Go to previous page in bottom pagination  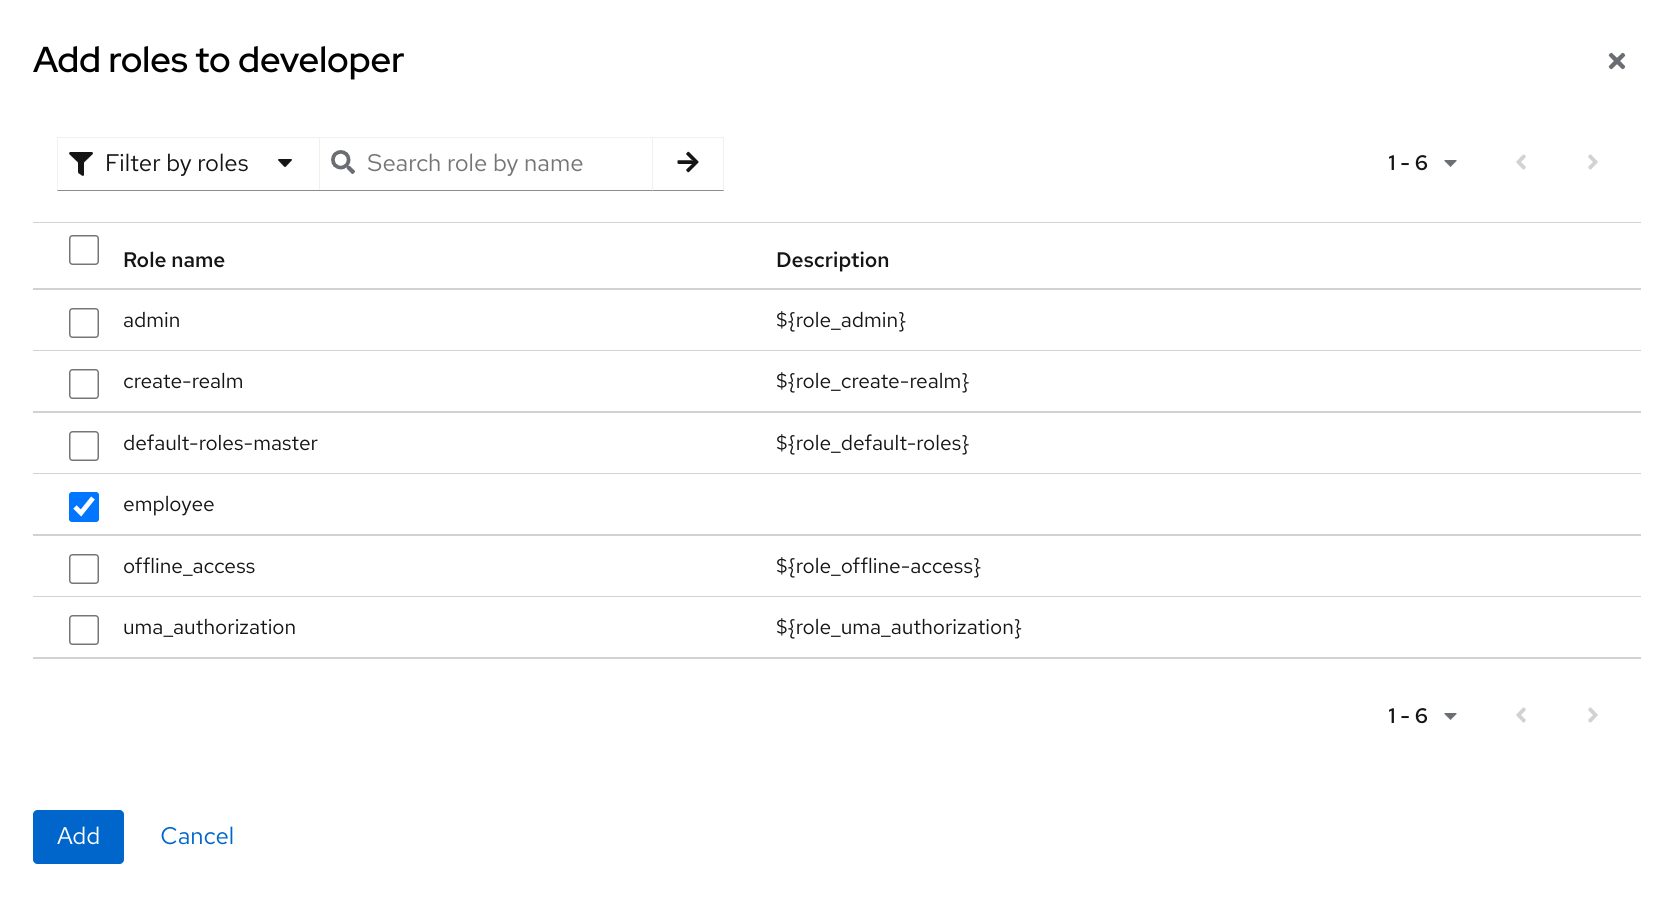point(1521,716)
